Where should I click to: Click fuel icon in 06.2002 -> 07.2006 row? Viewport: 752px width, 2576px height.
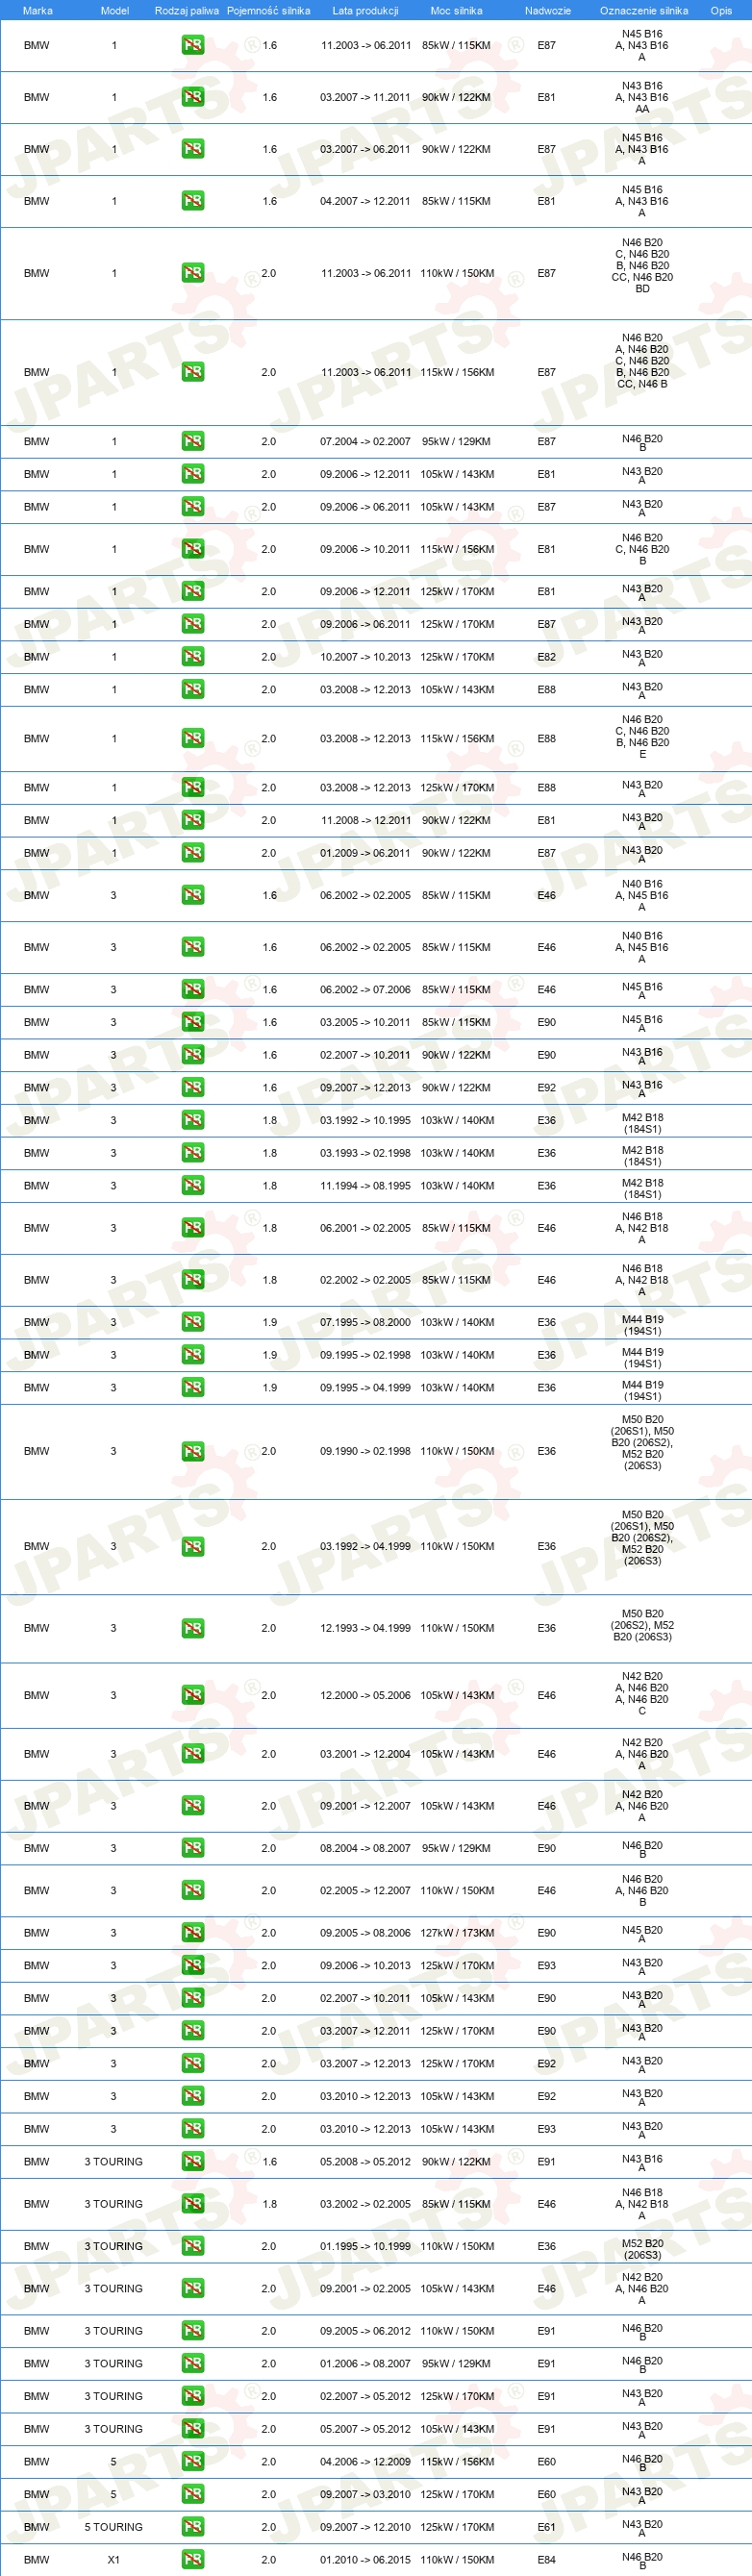(193, 989)
